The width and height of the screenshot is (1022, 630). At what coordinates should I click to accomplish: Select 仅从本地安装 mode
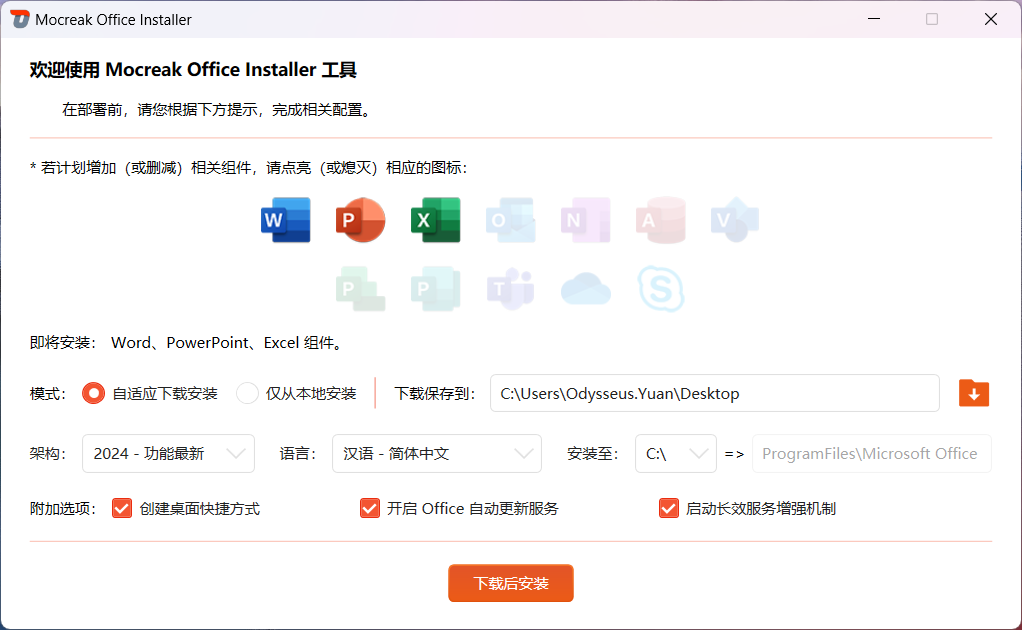coord(246,393)
